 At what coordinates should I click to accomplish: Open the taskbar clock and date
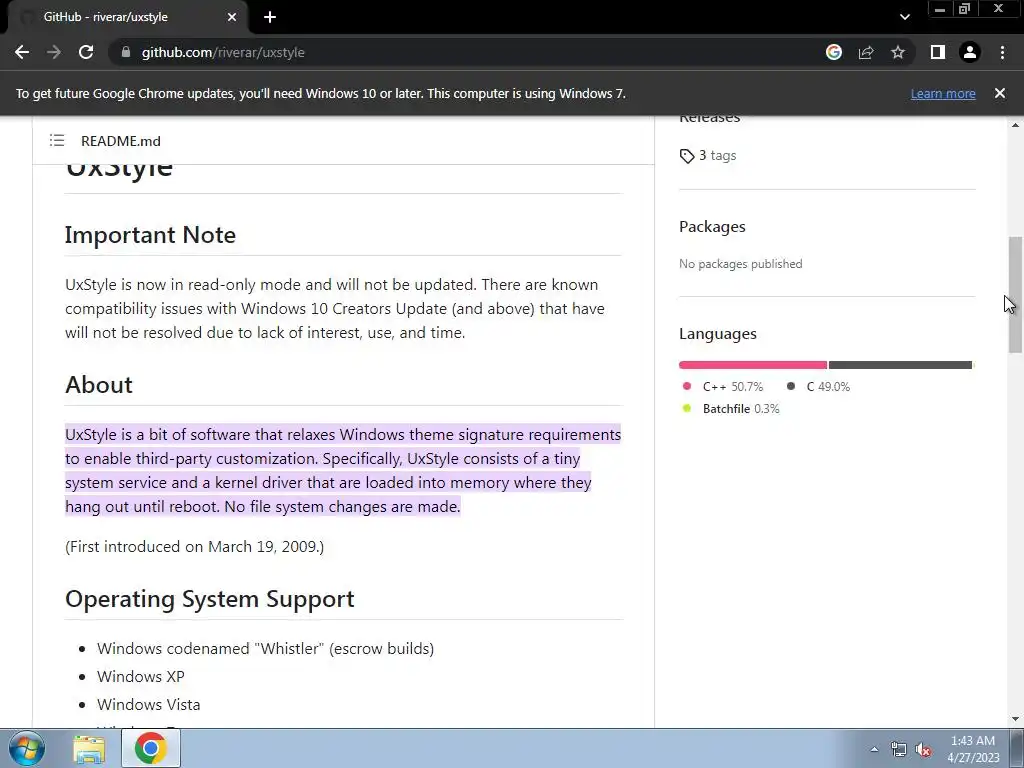(973, 749)
